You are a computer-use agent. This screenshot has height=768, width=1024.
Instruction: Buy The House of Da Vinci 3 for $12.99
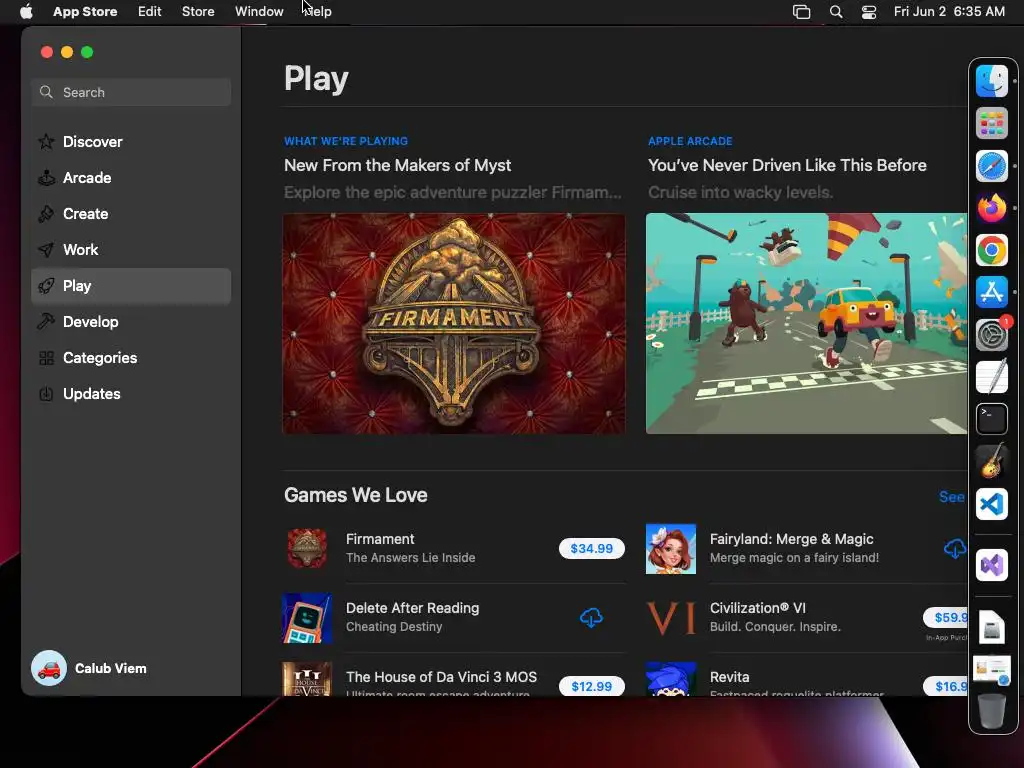click(592, 686)
